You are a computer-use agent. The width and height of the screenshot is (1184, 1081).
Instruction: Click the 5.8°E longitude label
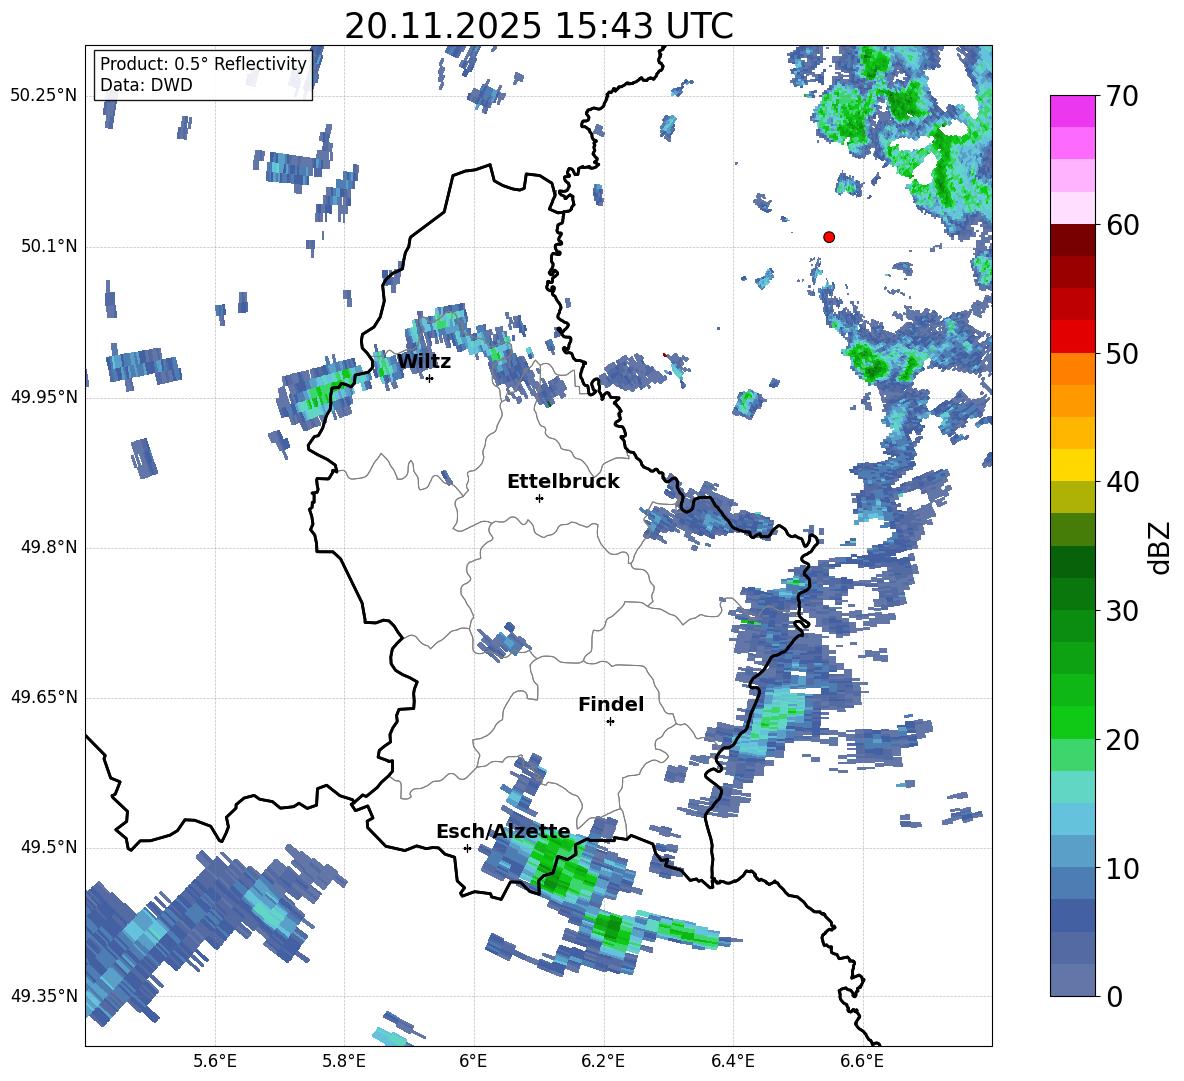coord(344,1061)
